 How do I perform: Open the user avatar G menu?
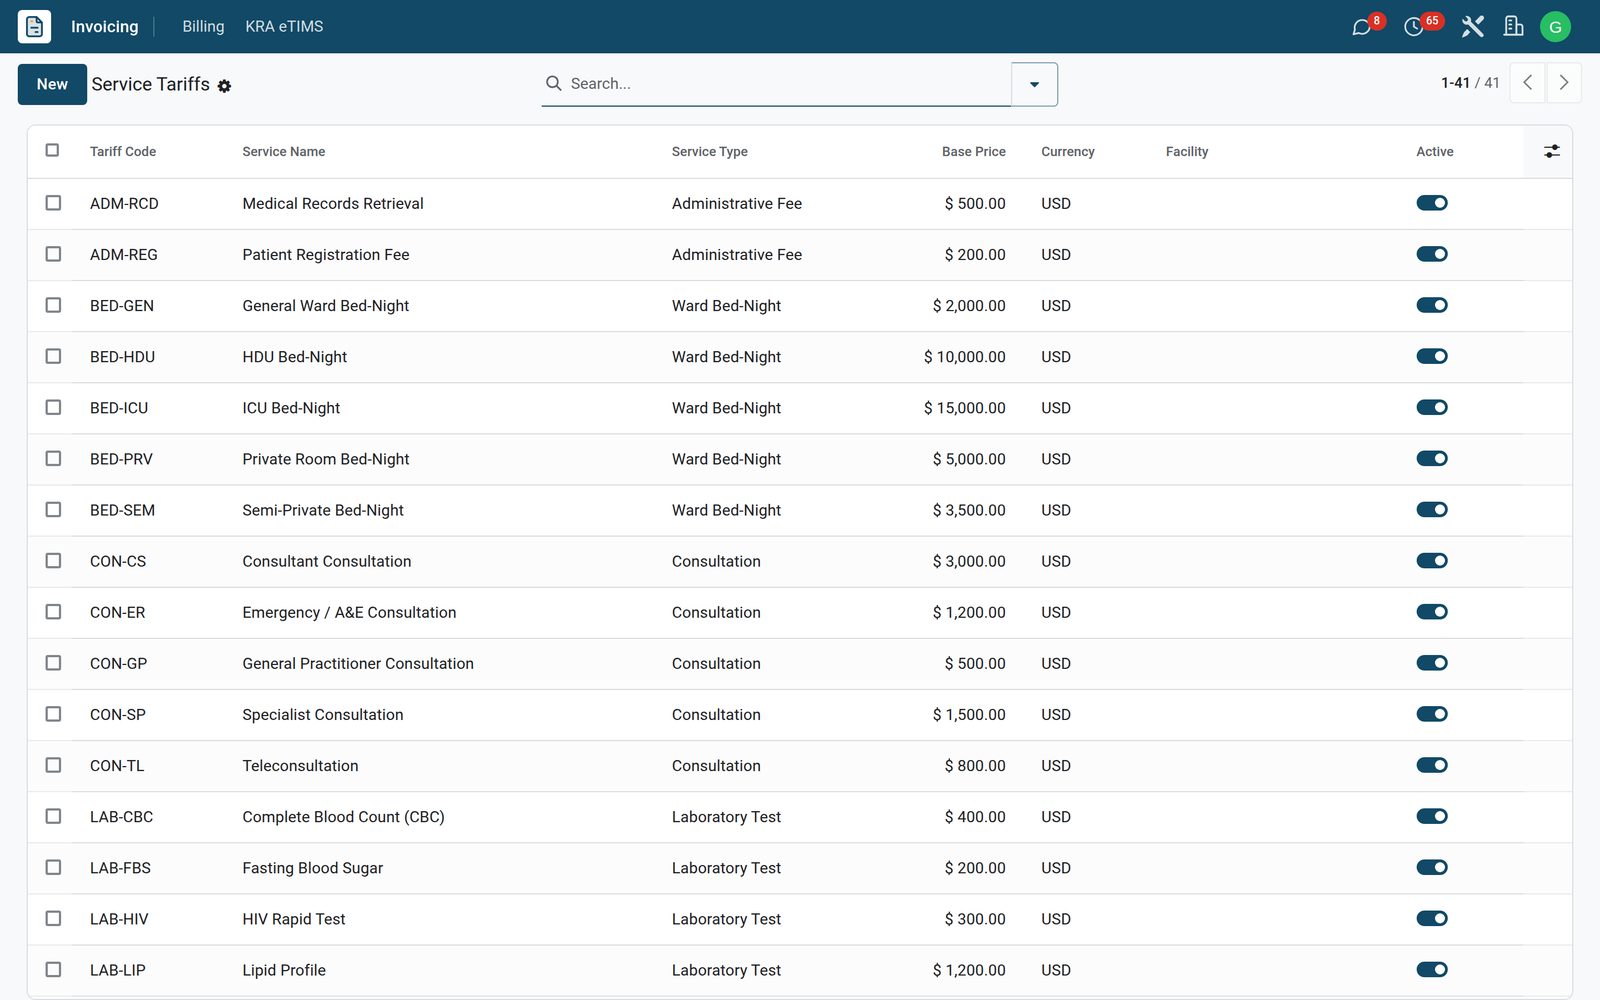click(x=1555, y=27)
